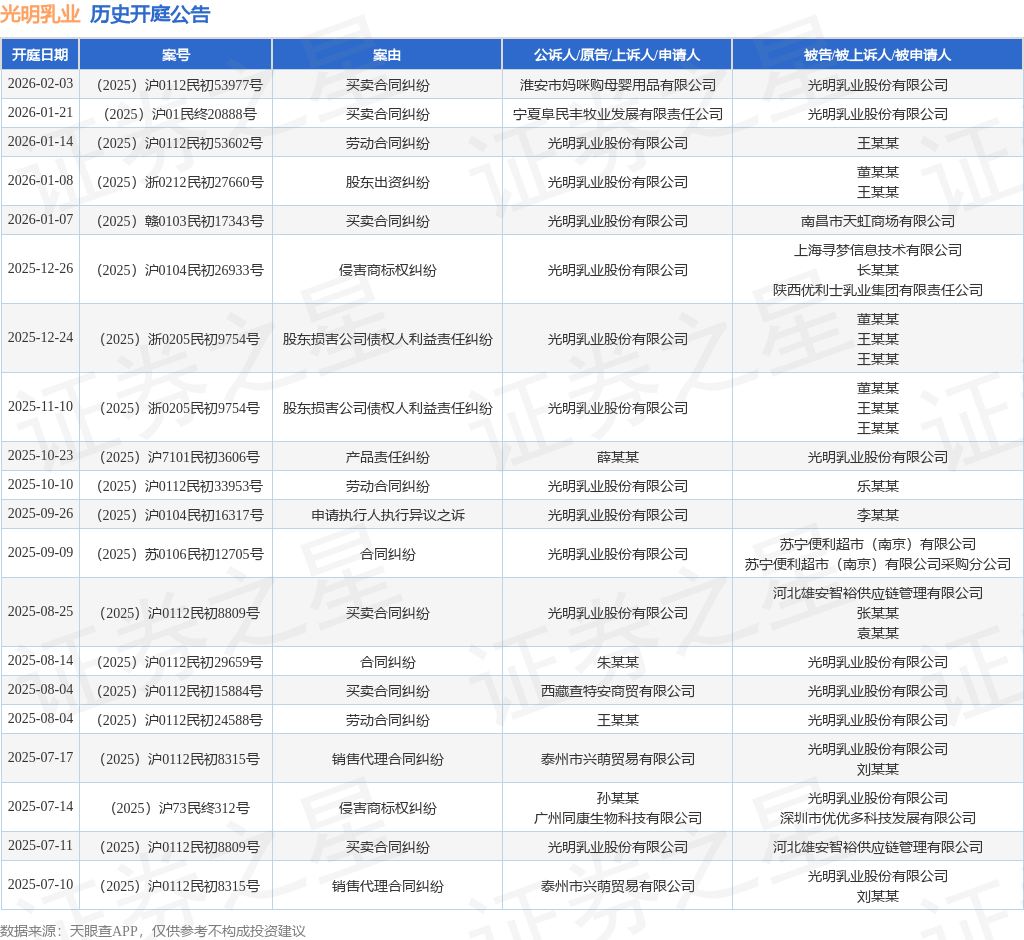Click the date 2025-12-24
Image resolution: width=1024 pixels, height=940 pixels.
click(x=40, y=338)
